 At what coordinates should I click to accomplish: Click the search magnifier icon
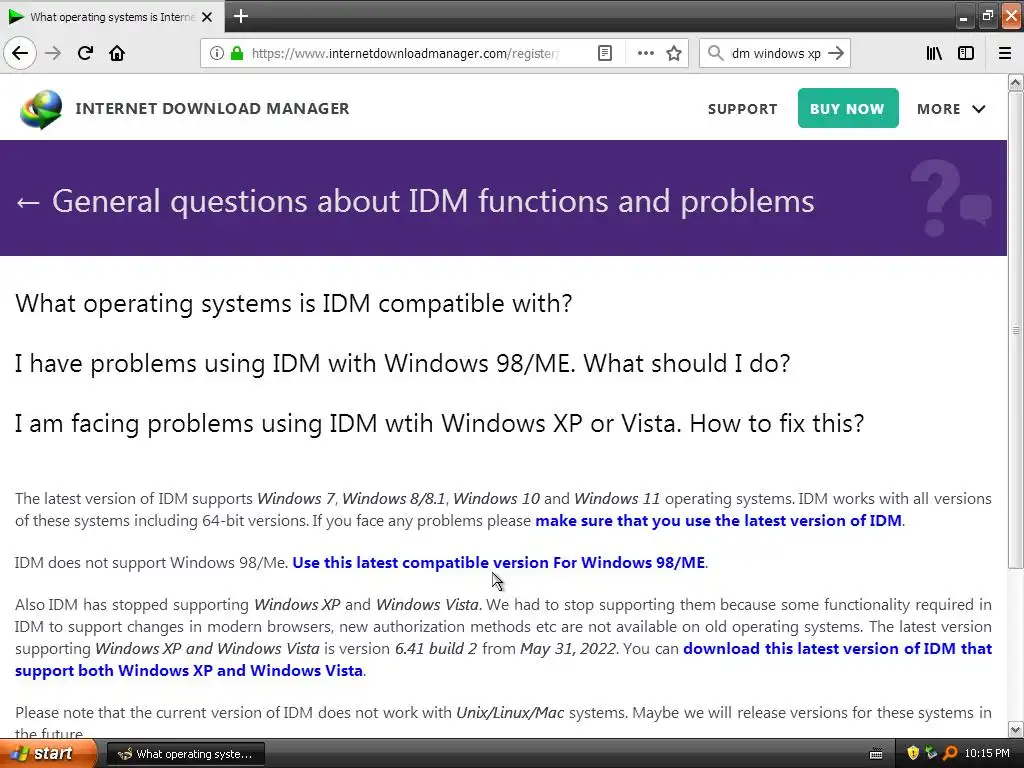[716, 53]
